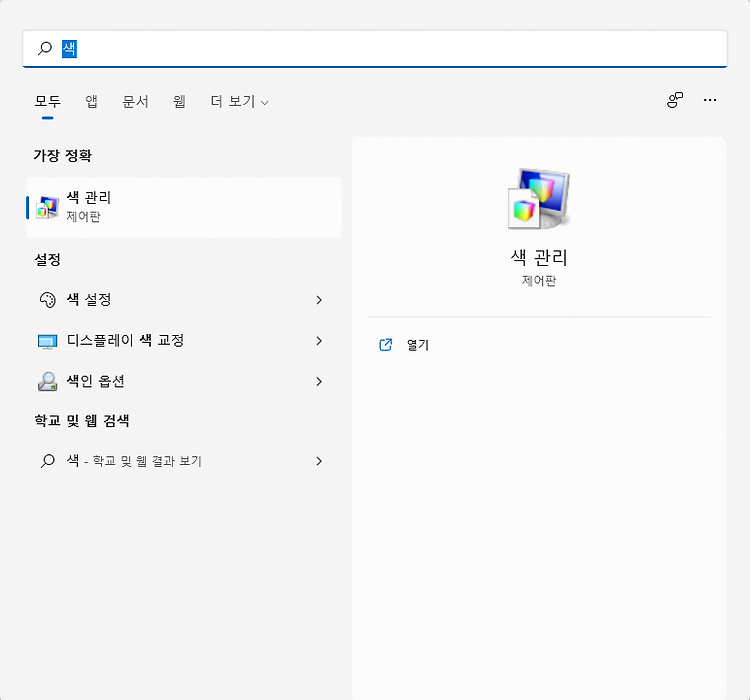This screenshot has width=750, height=700.
Task: Click the 학교 및 웹 검색 heading
Action: (x=82, y=421)
